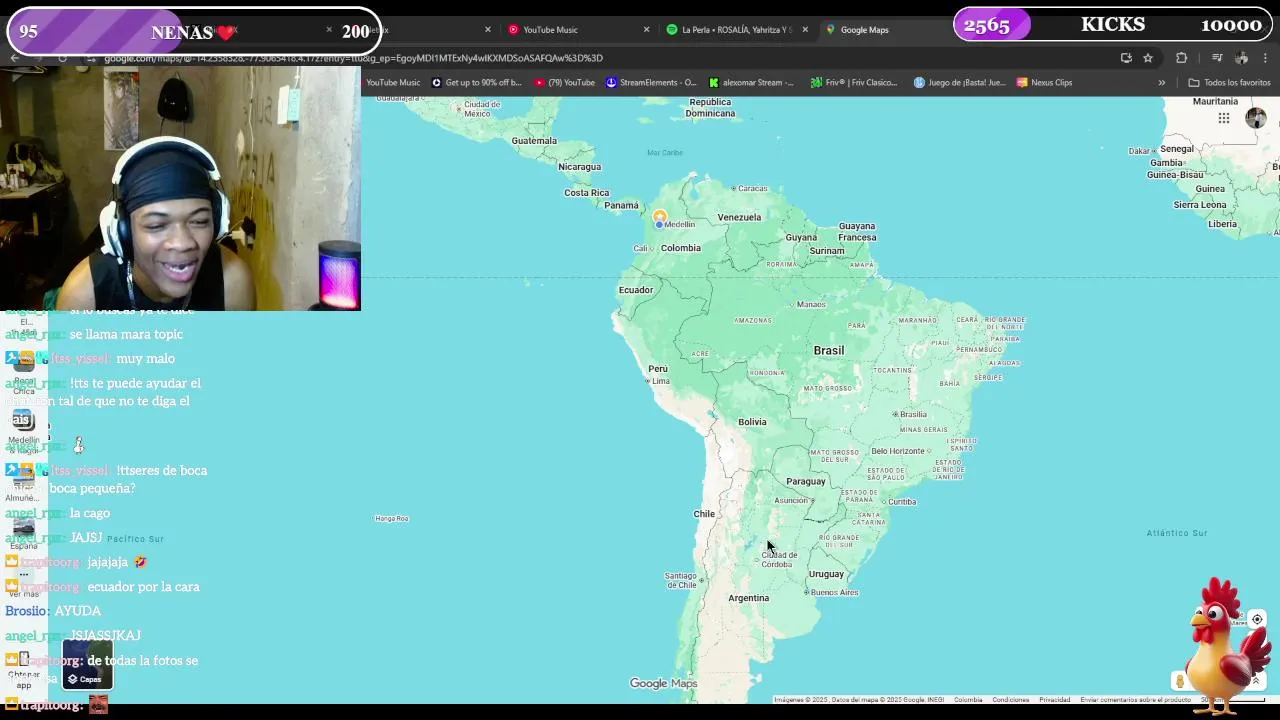Click the Guayana Francesa label

click(857, 232)
